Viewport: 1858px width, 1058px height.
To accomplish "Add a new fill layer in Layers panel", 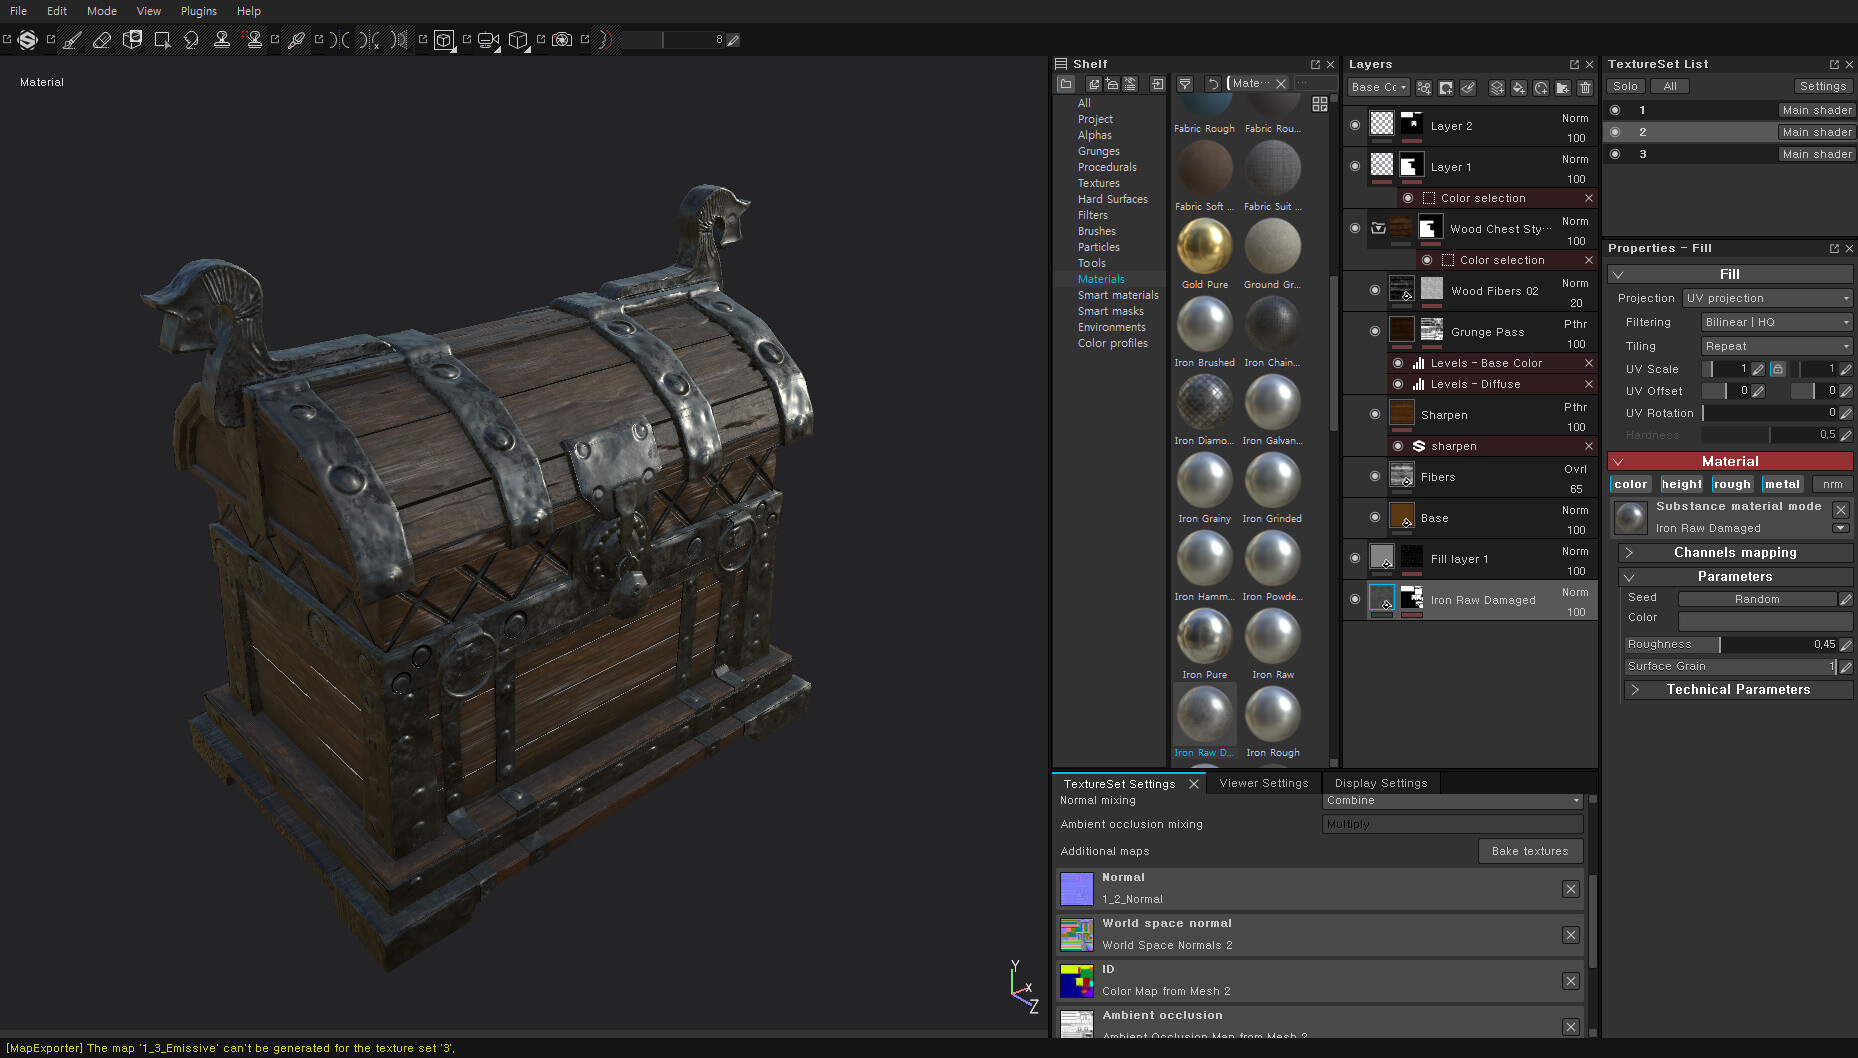I will point(1518,88).
